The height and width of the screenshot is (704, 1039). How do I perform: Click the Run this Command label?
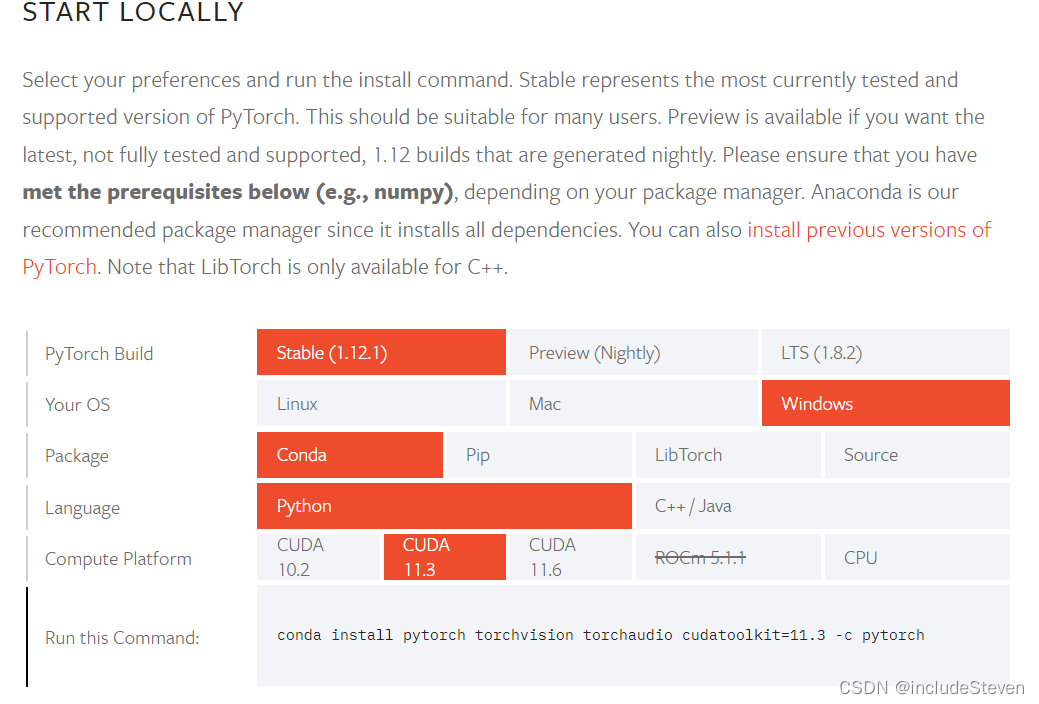(x=122, y=638)
